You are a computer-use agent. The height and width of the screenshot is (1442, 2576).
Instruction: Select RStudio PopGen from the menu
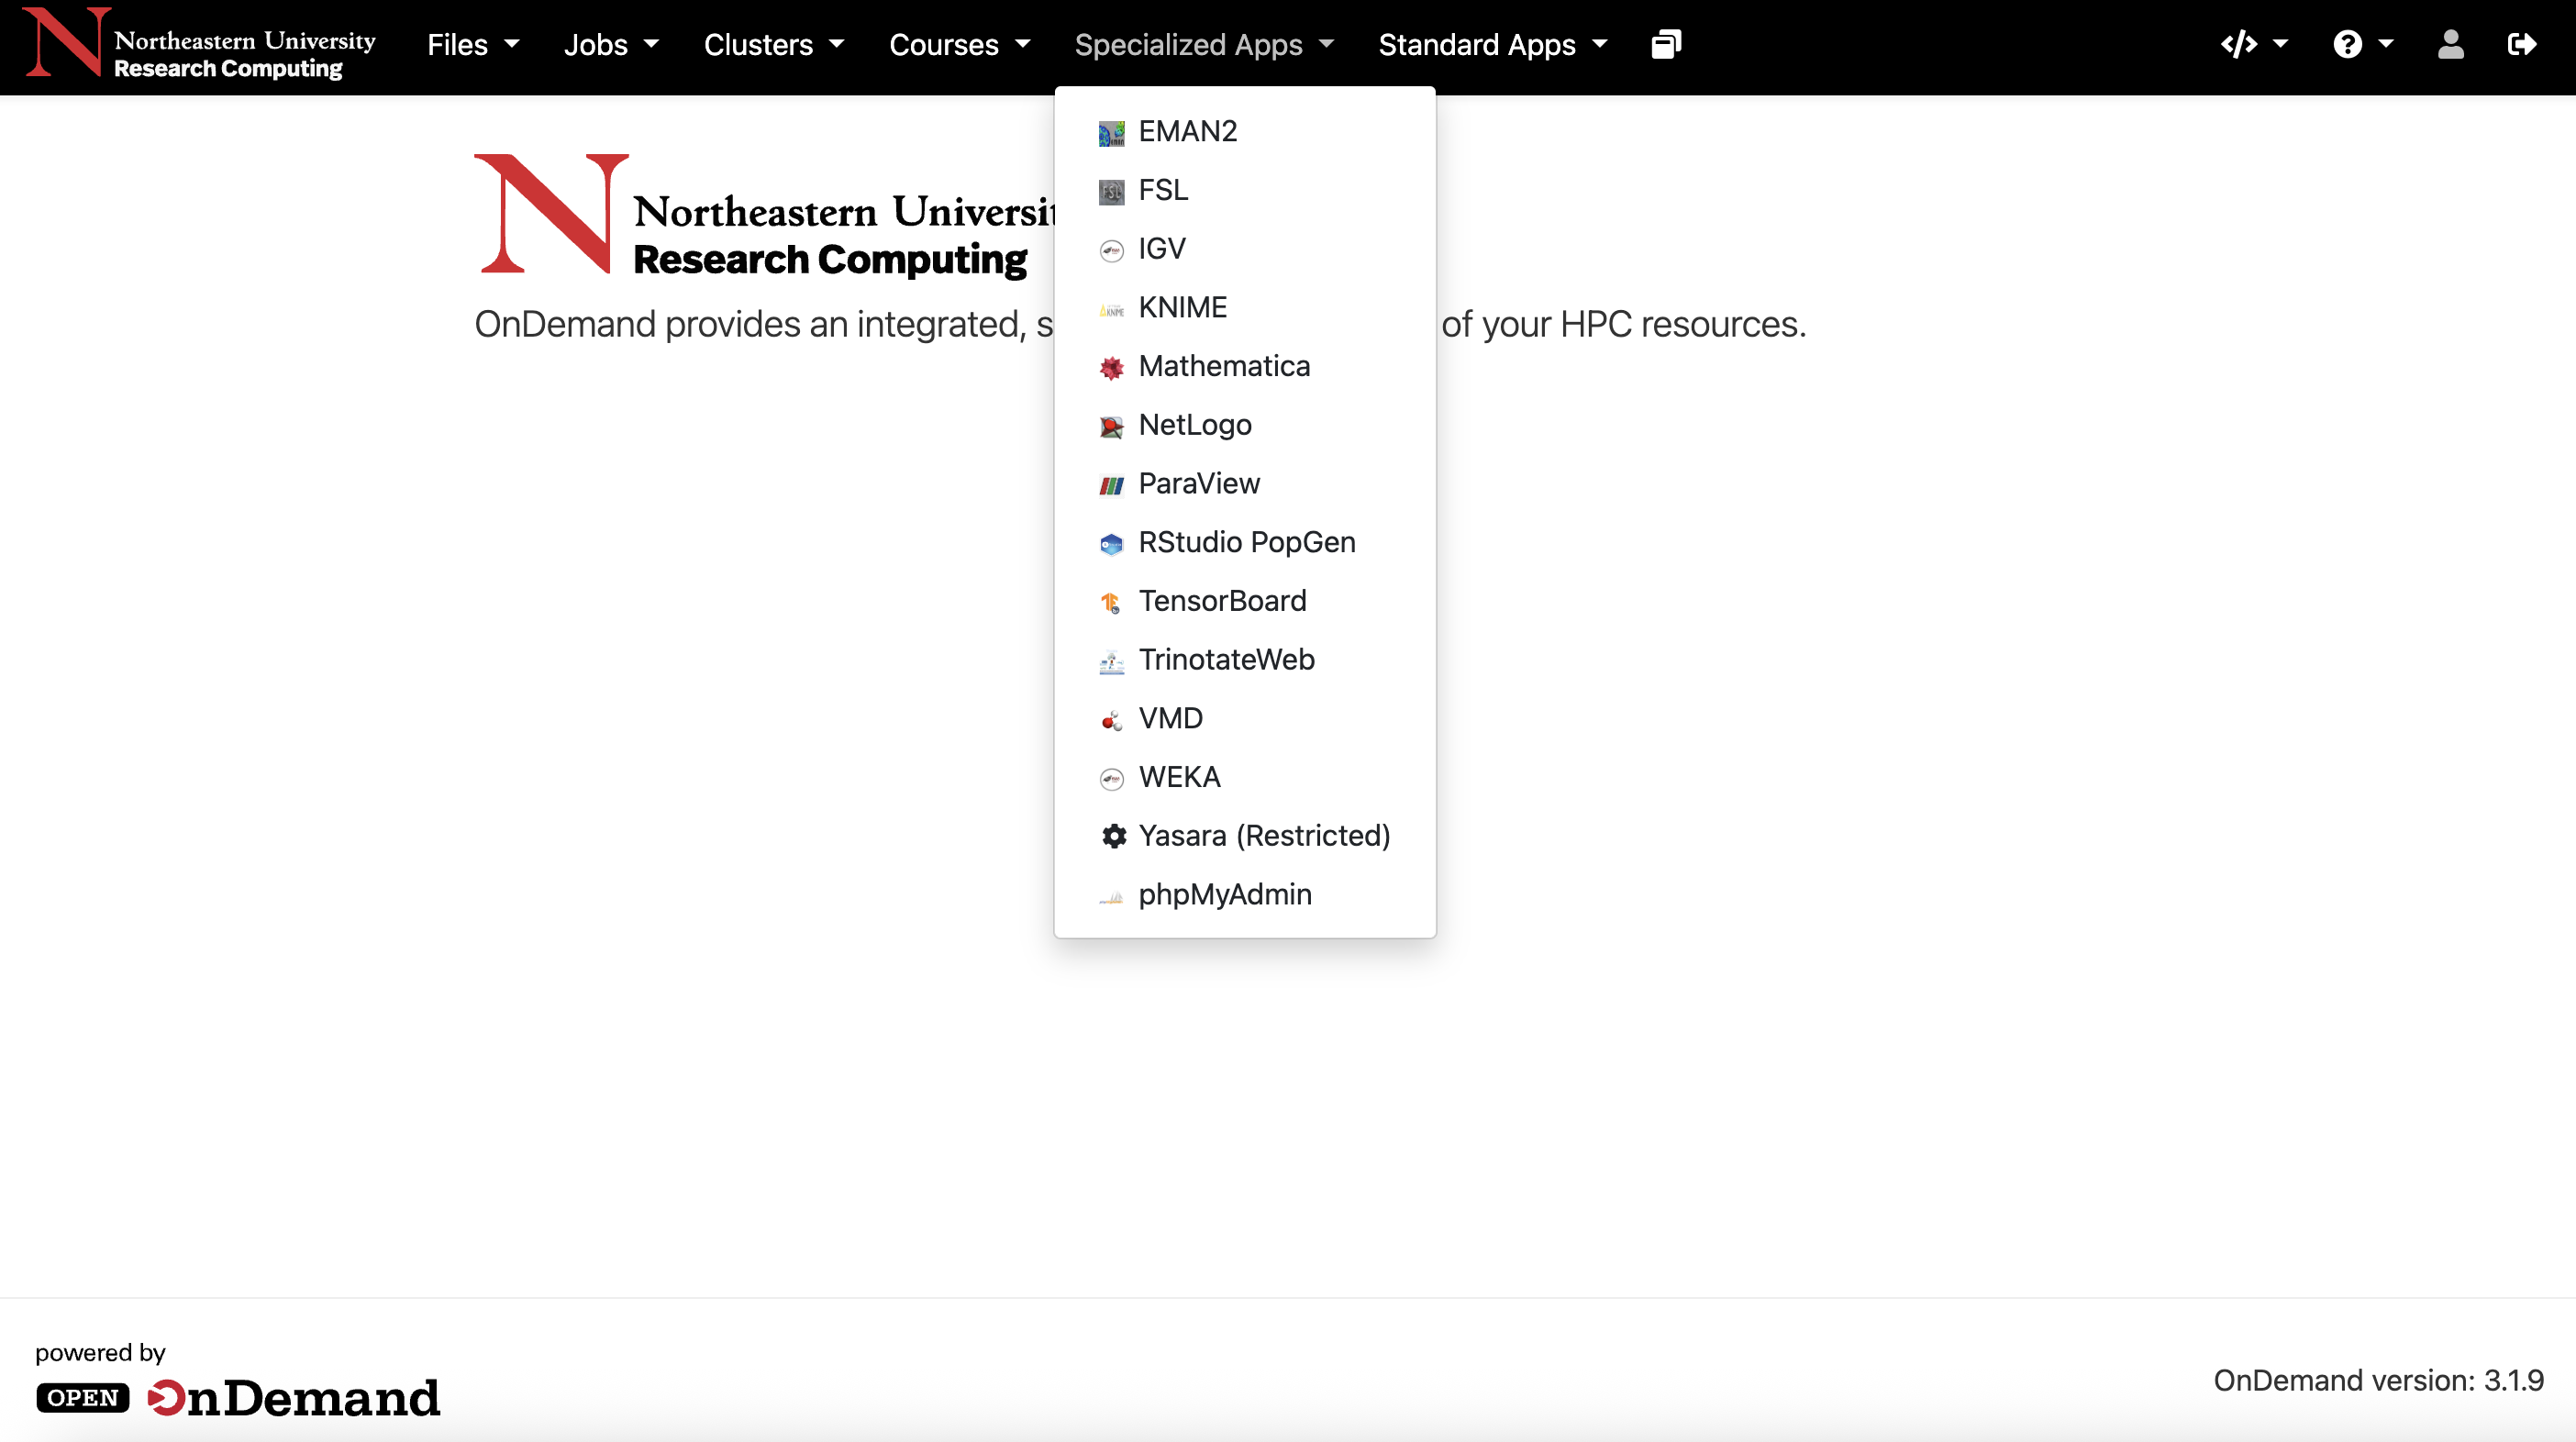coord(1246,542)
